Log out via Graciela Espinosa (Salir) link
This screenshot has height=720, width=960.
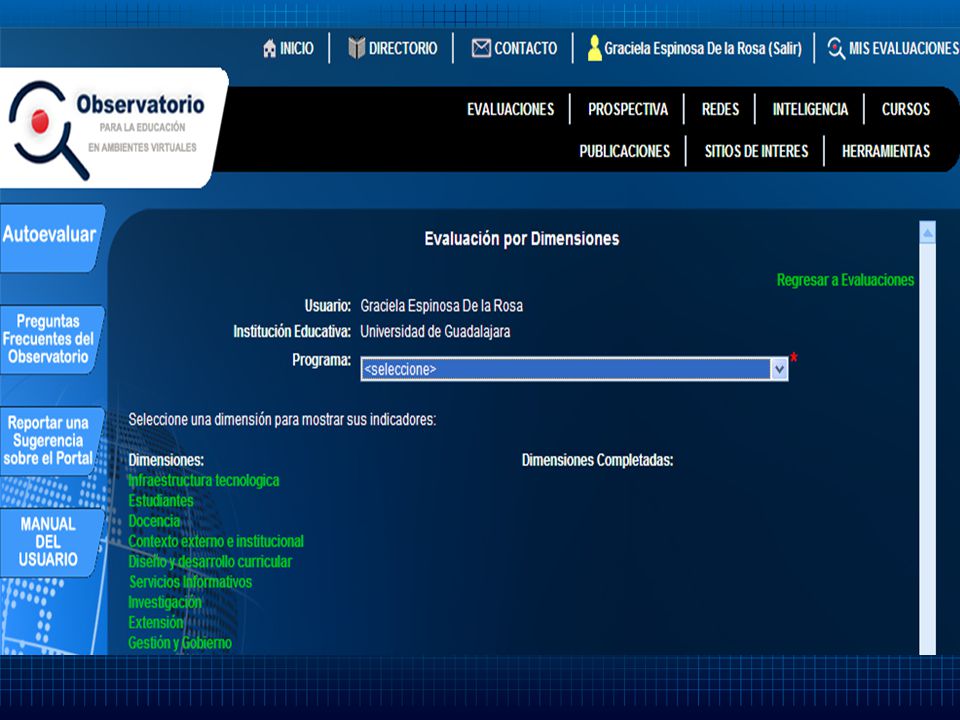click(703, 48)
